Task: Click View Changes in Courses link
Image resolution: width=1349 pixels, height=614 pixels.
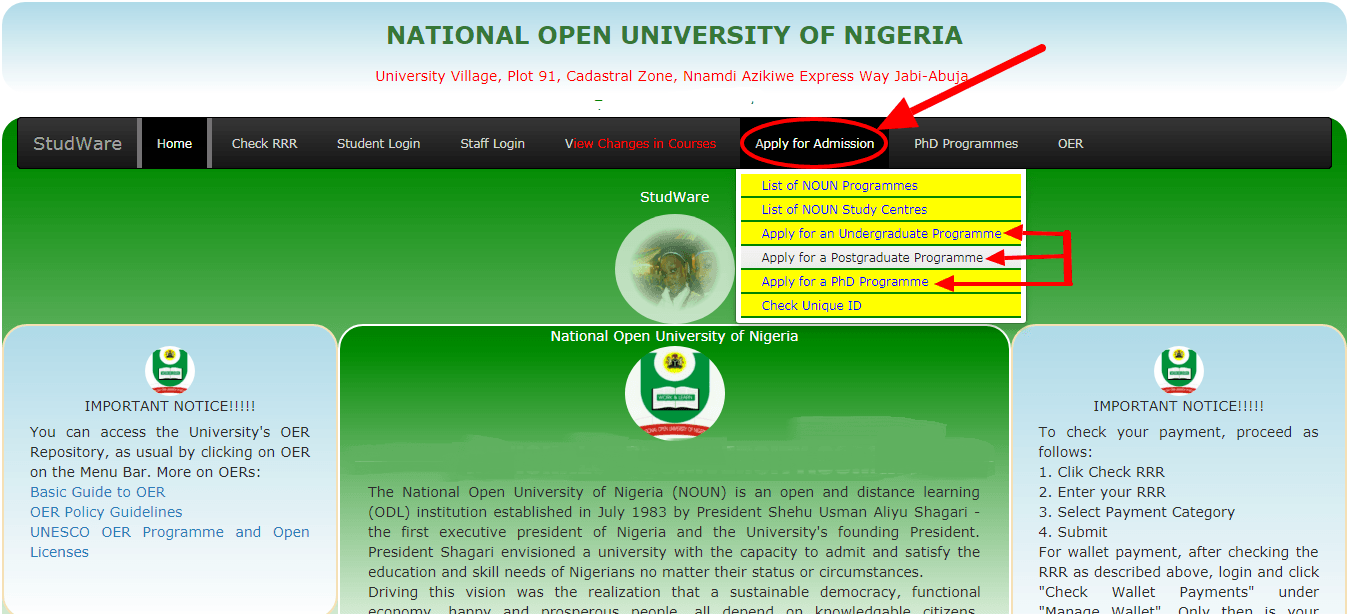Action: [x=641, y=143]
